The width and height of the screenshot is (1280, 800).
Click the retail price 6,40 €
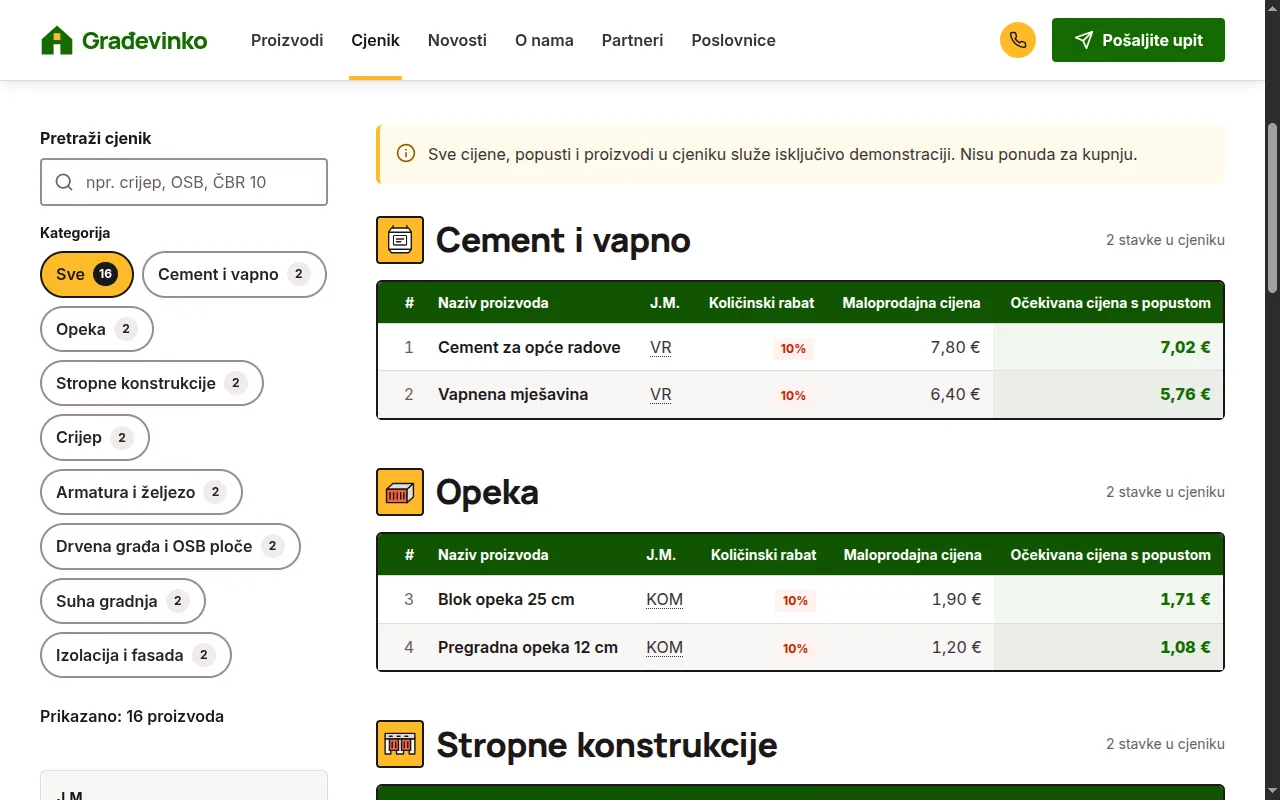[955, 394]
